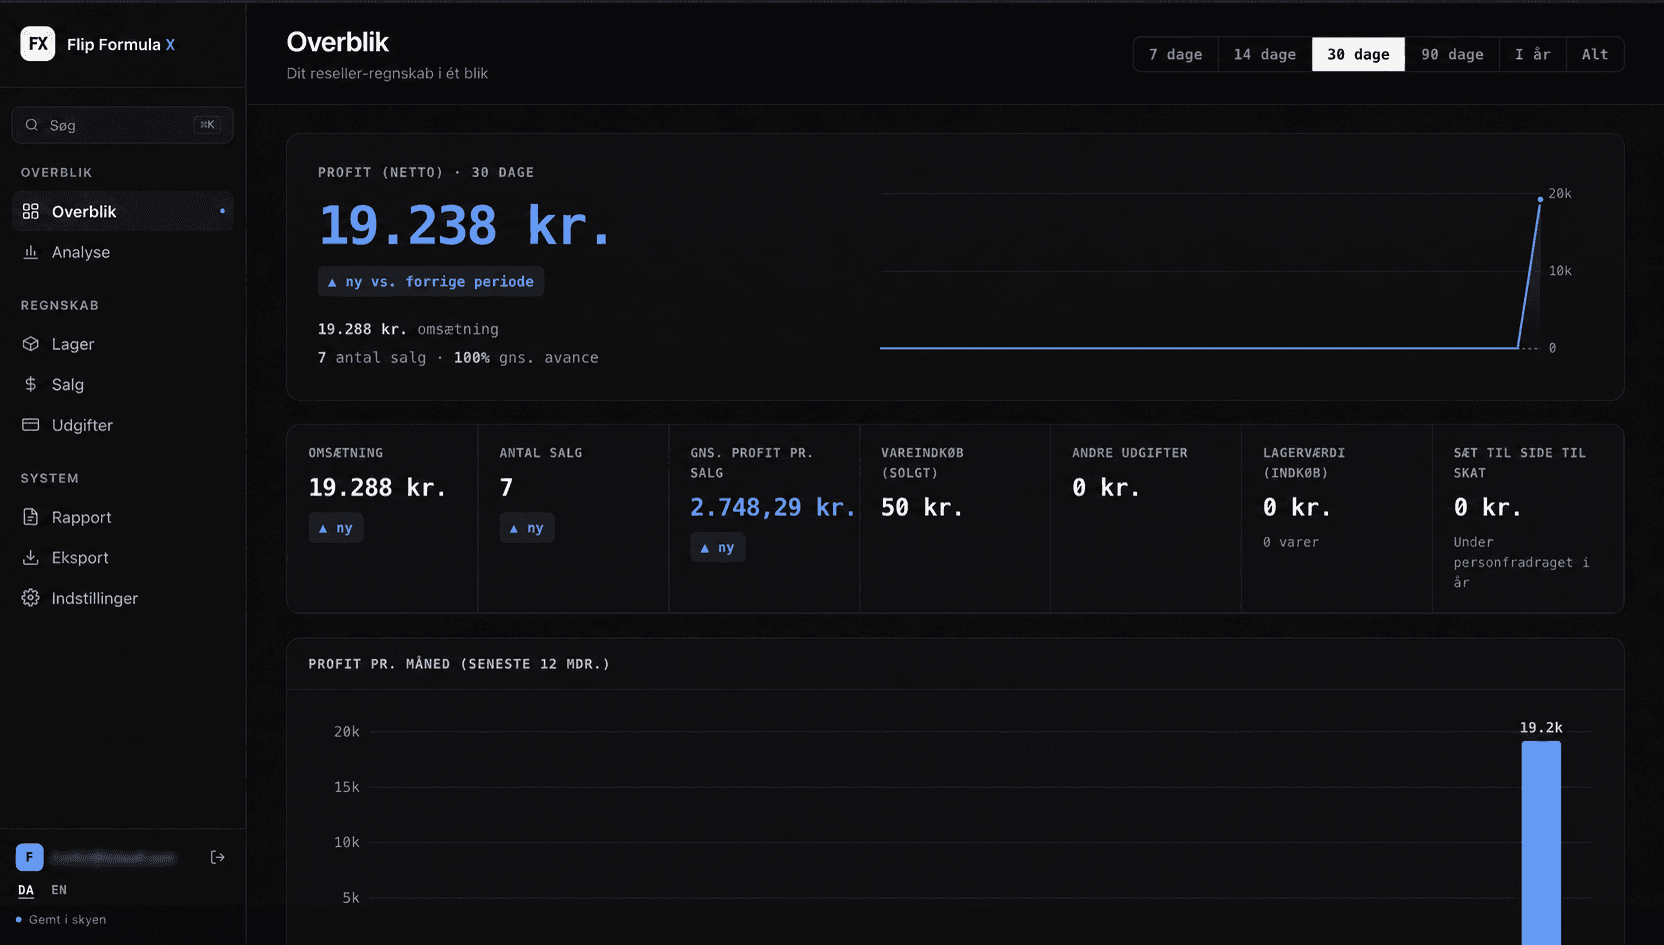Click the profit line chart end point
1664x945 pixels.
click(x=1540, y=199)
